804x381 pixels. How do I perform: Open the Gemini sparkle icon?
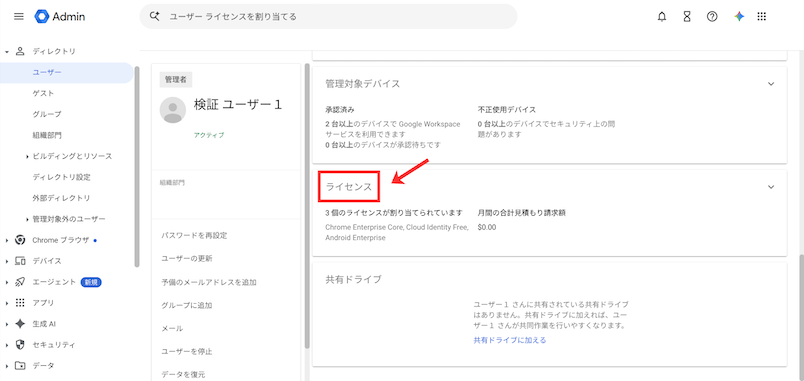(739, 16)
